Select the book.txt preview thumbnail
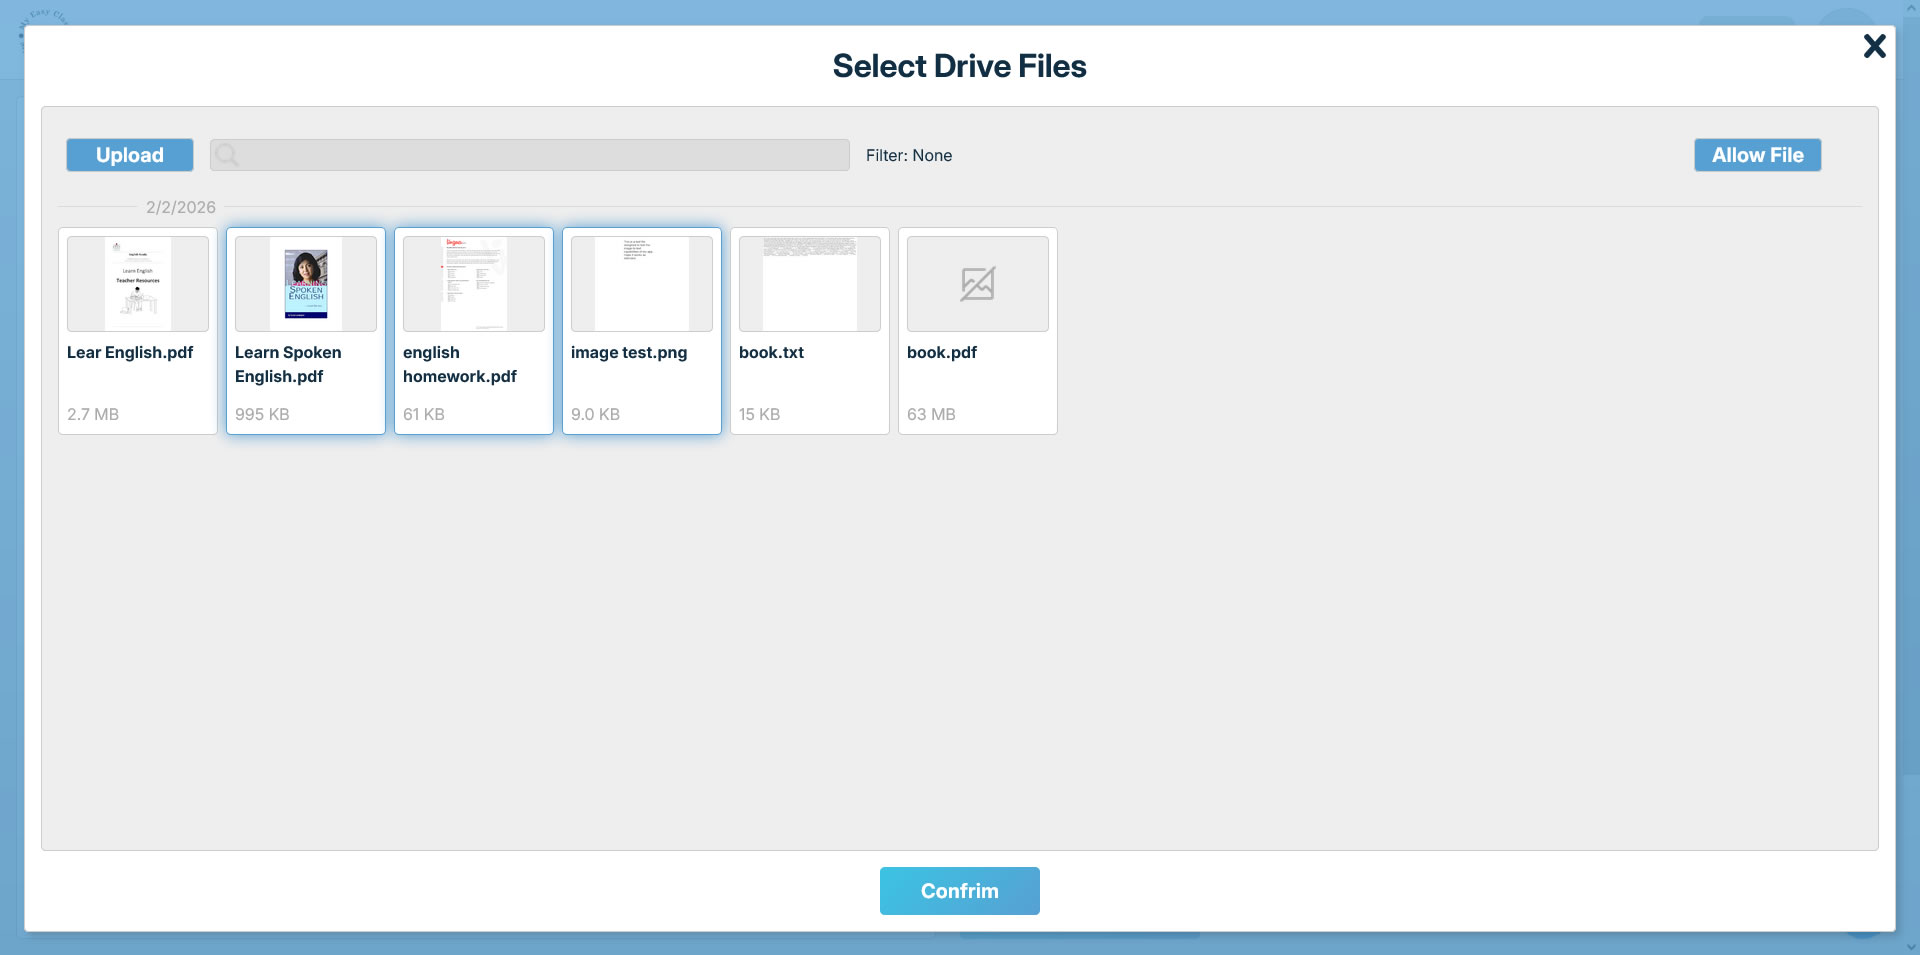This screenshot has width=1920, height=955. tap(810, 284)
